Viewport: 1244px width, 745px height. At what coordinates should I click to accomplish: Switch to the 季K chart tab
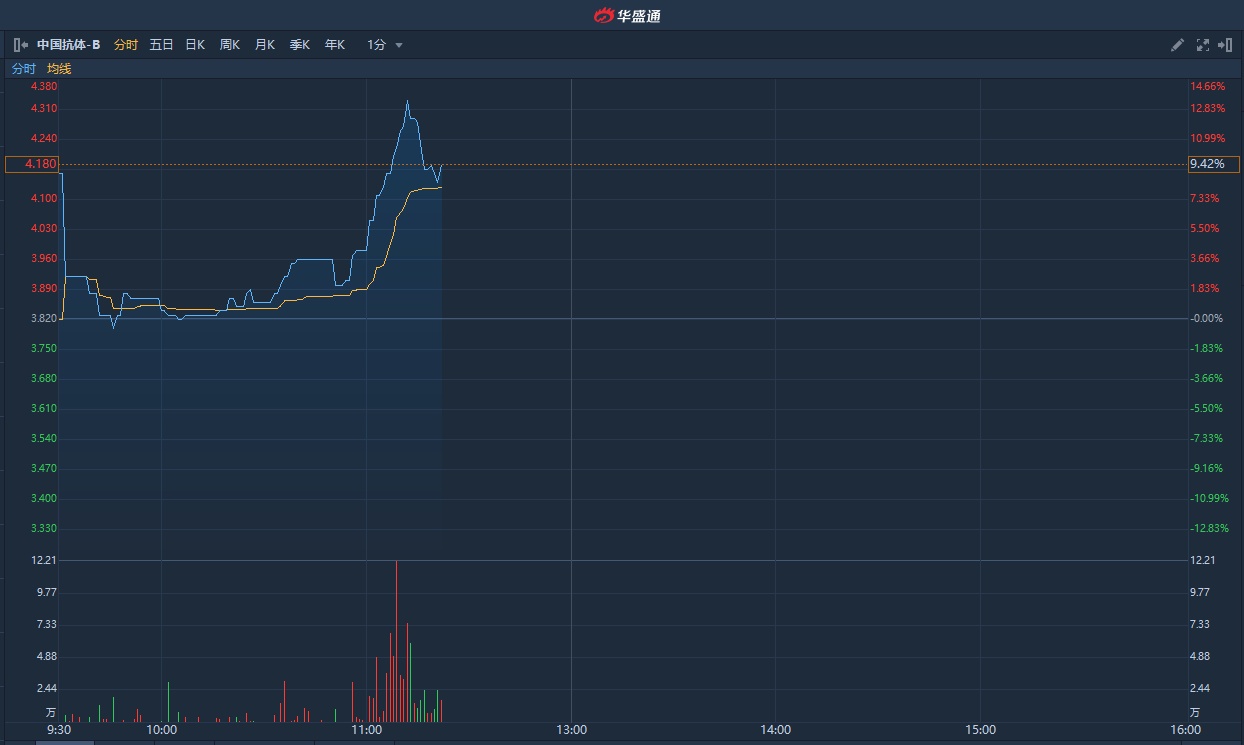tap(299, 45)
